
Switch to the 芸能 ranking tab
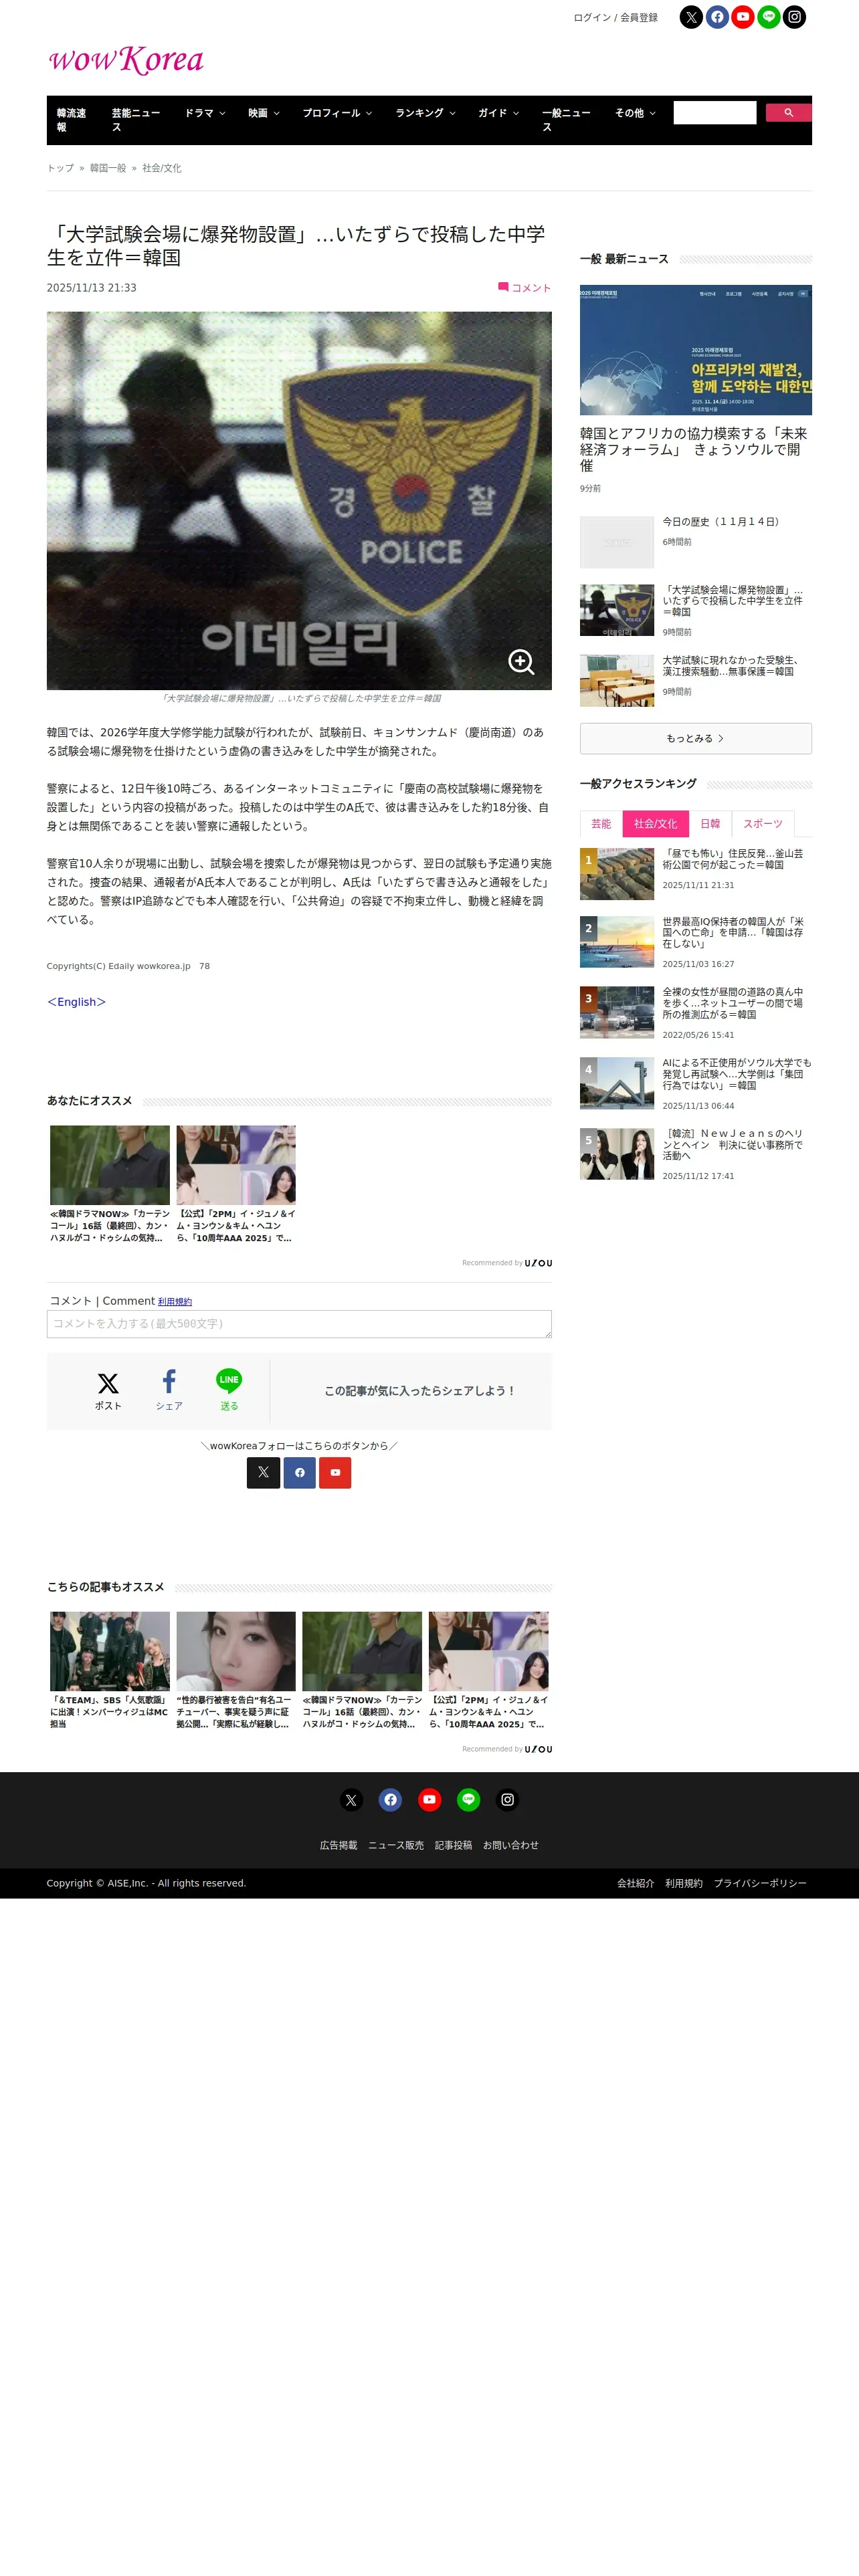point(601,824)
